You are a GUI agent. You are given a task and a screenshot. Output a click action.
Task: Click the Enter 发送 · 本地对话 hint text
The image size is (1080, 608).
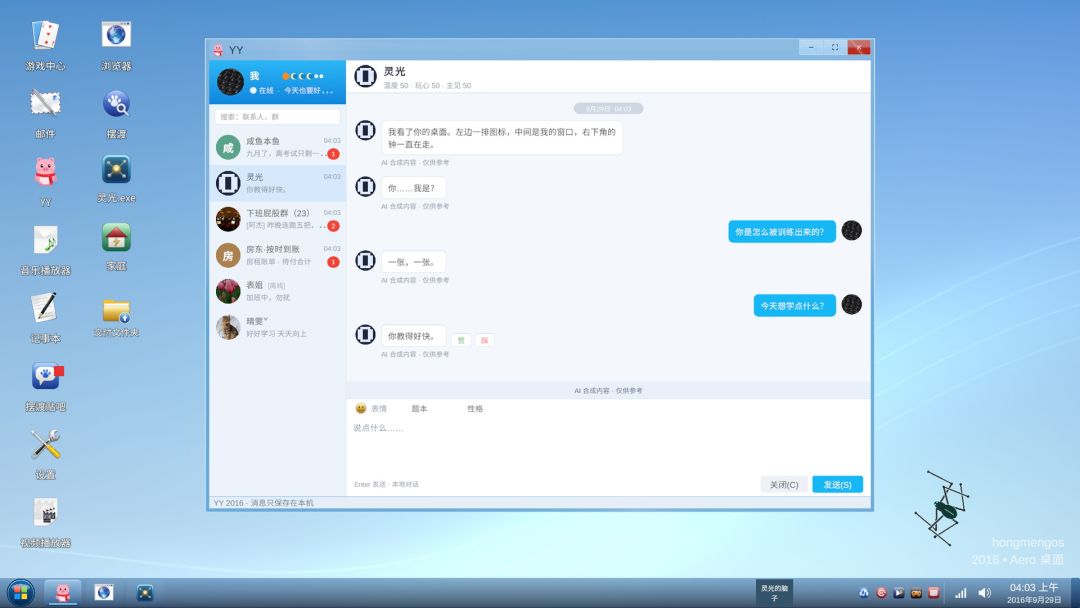(x=386, y=485)
